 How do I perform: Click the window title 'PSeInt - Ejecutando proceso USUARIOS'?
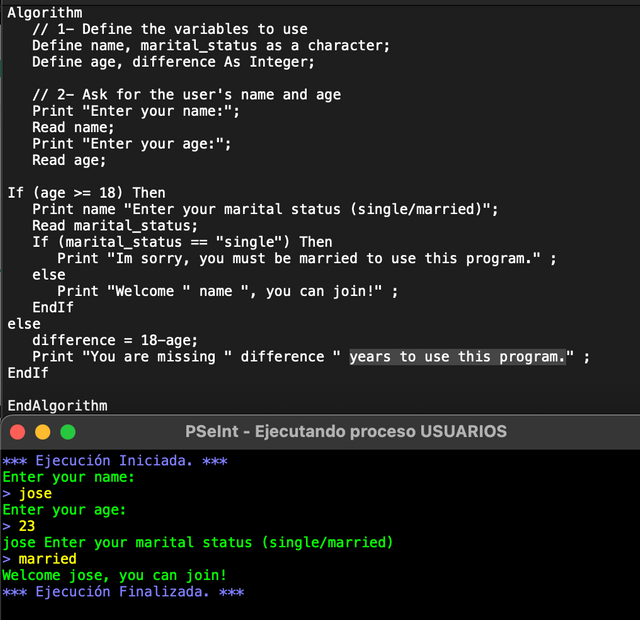point(346,431)
